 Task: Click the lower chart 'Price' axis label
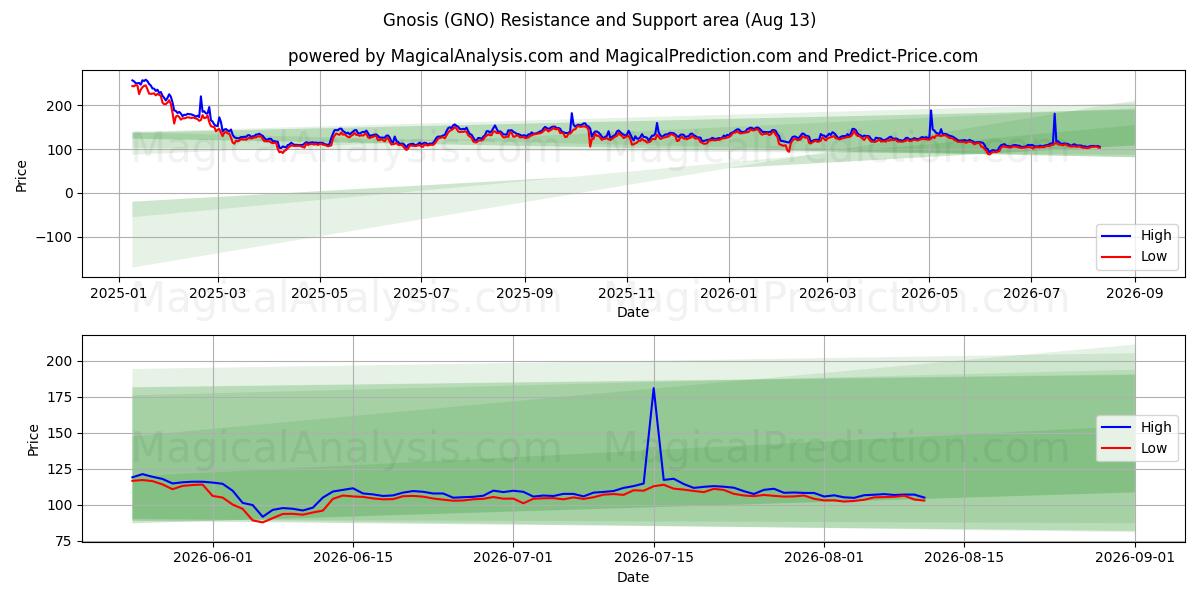tap(34, 439)
